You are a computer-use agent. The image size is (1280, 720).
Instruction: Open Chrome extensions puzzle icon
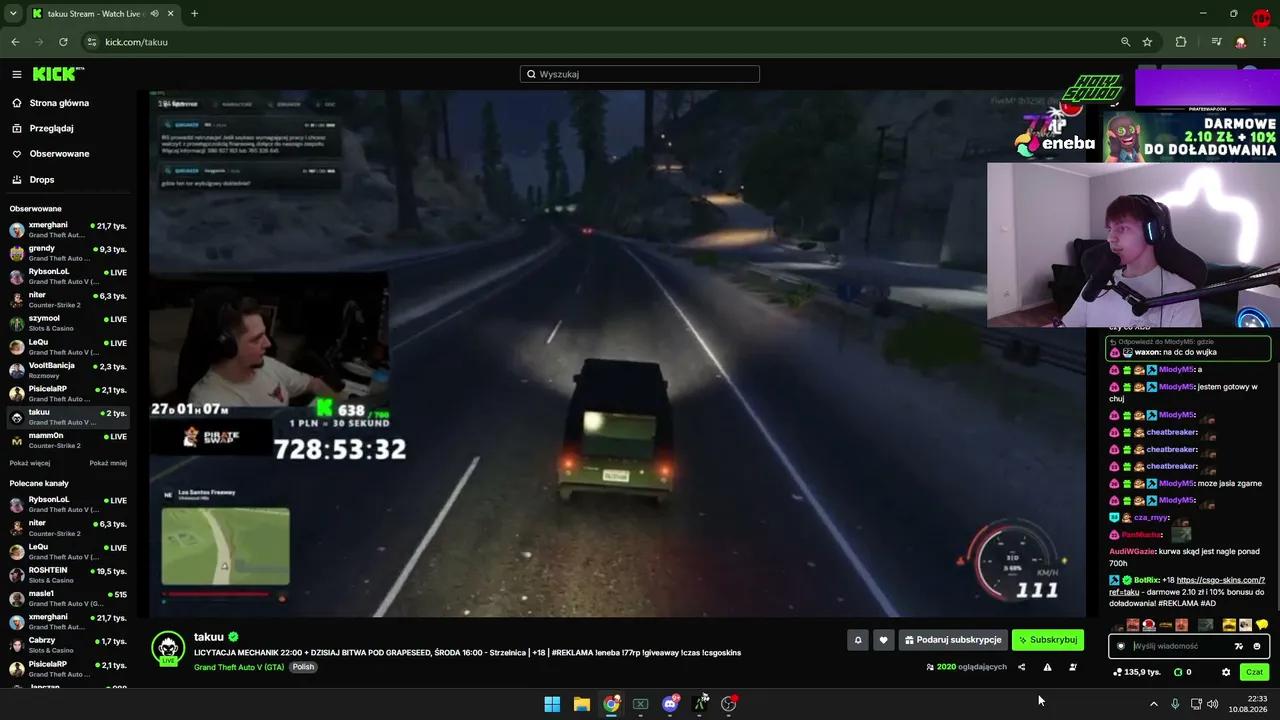[x=1181, y=42]
